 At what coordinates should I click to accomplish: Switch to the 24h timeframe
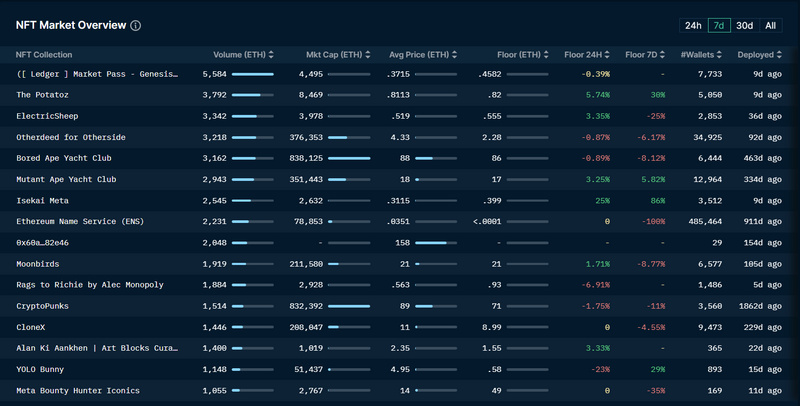pos(693,25)
